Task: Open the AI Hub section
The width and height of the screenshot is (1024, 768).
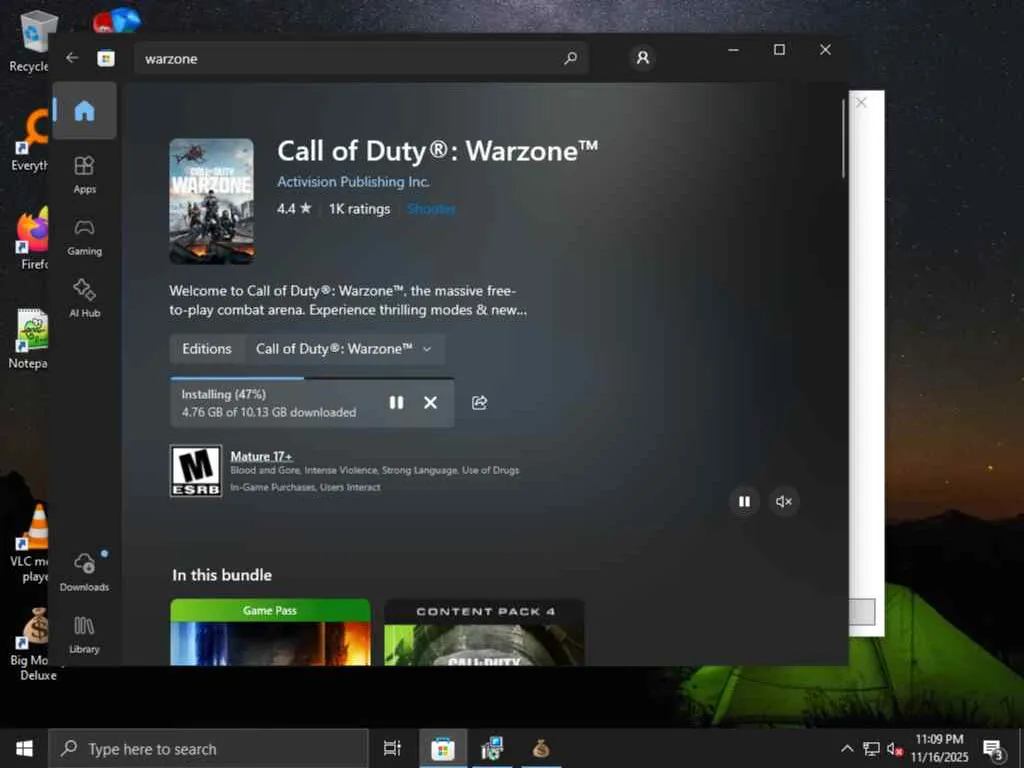Action: tap(84, 299)
